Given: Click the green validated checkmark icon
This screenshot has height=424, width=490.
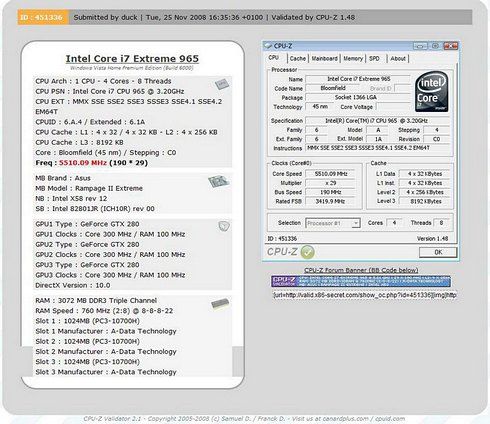Looking at the screenshot, I should (307, 252).
